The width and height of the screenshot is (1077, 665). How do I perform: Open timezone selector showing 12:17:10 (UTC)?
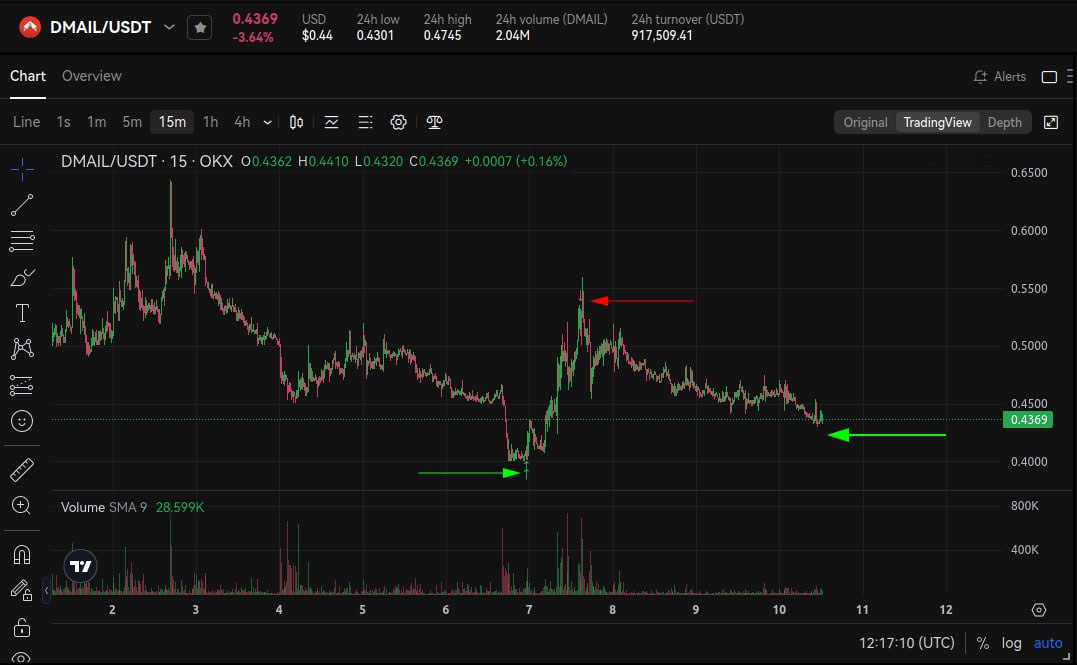coord(906,643)
